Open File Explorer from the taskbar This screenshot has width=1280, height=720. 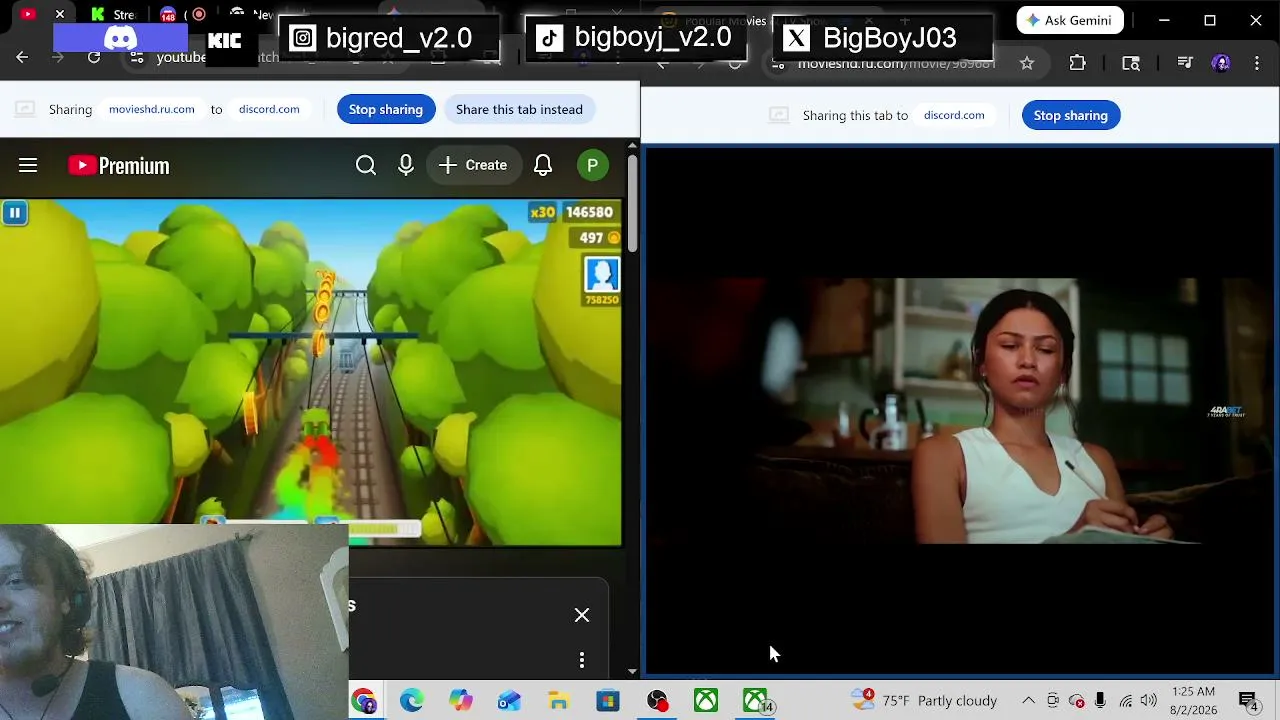(x=559, y=701)
